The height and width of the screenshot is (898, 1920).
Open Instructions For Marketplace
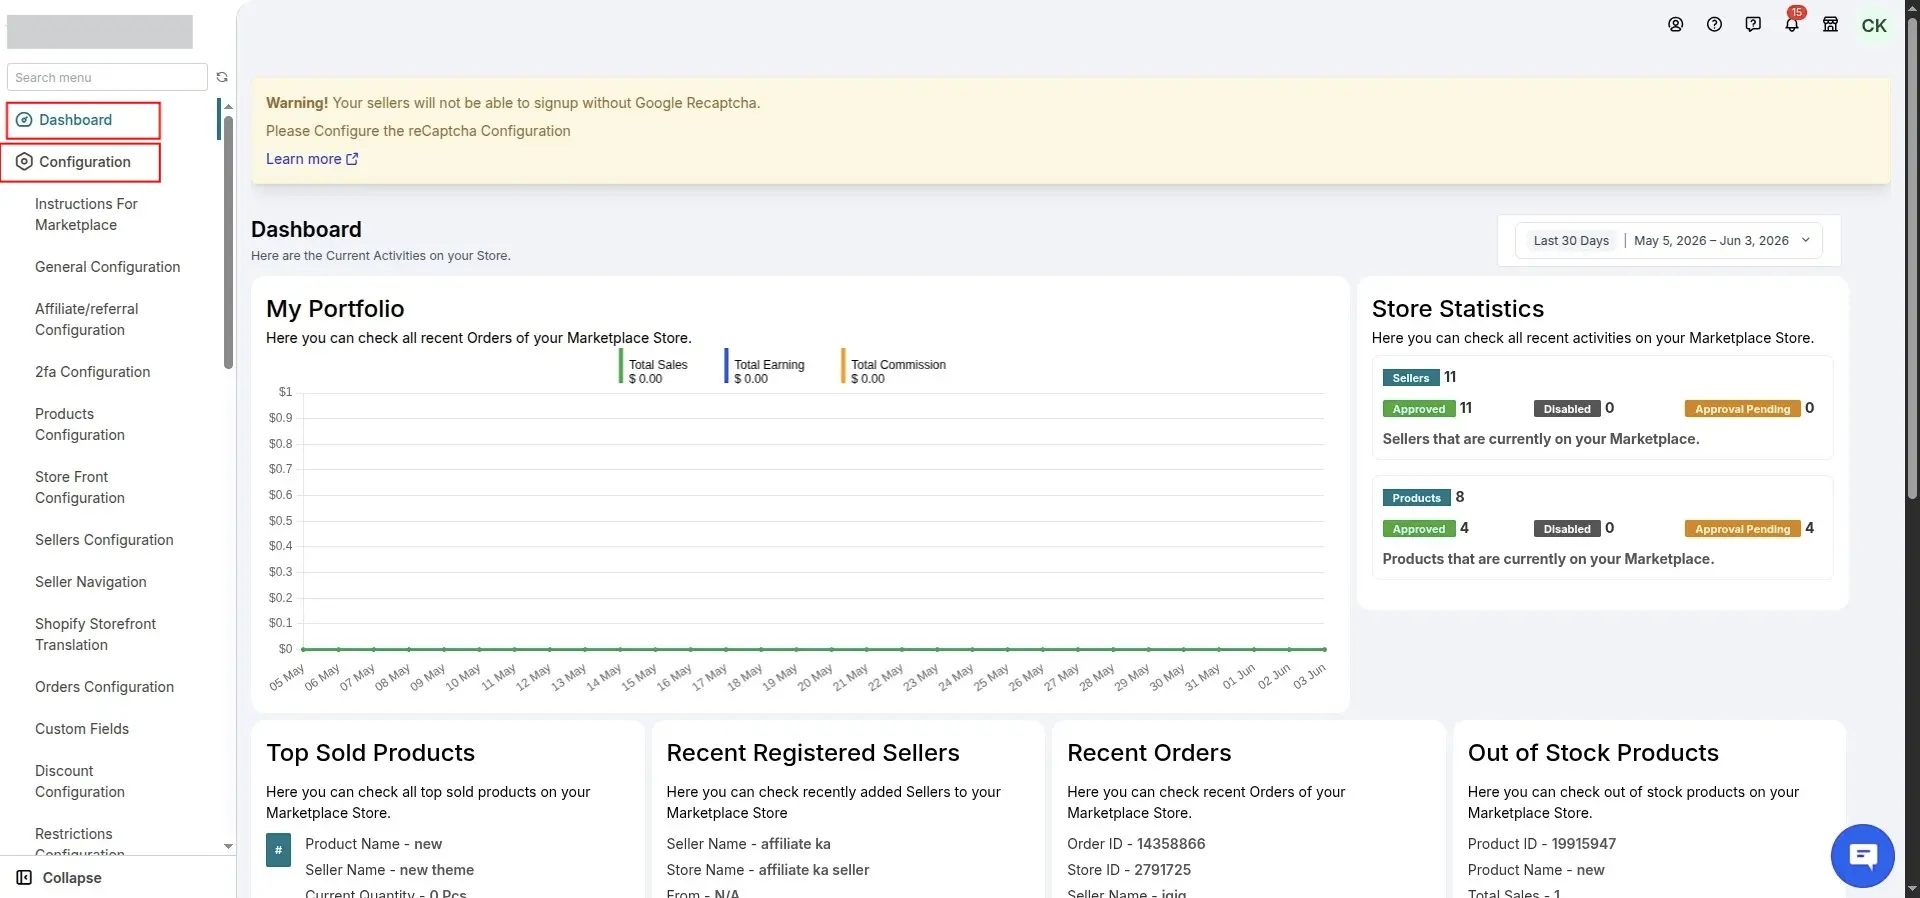(x=86, y=214)
